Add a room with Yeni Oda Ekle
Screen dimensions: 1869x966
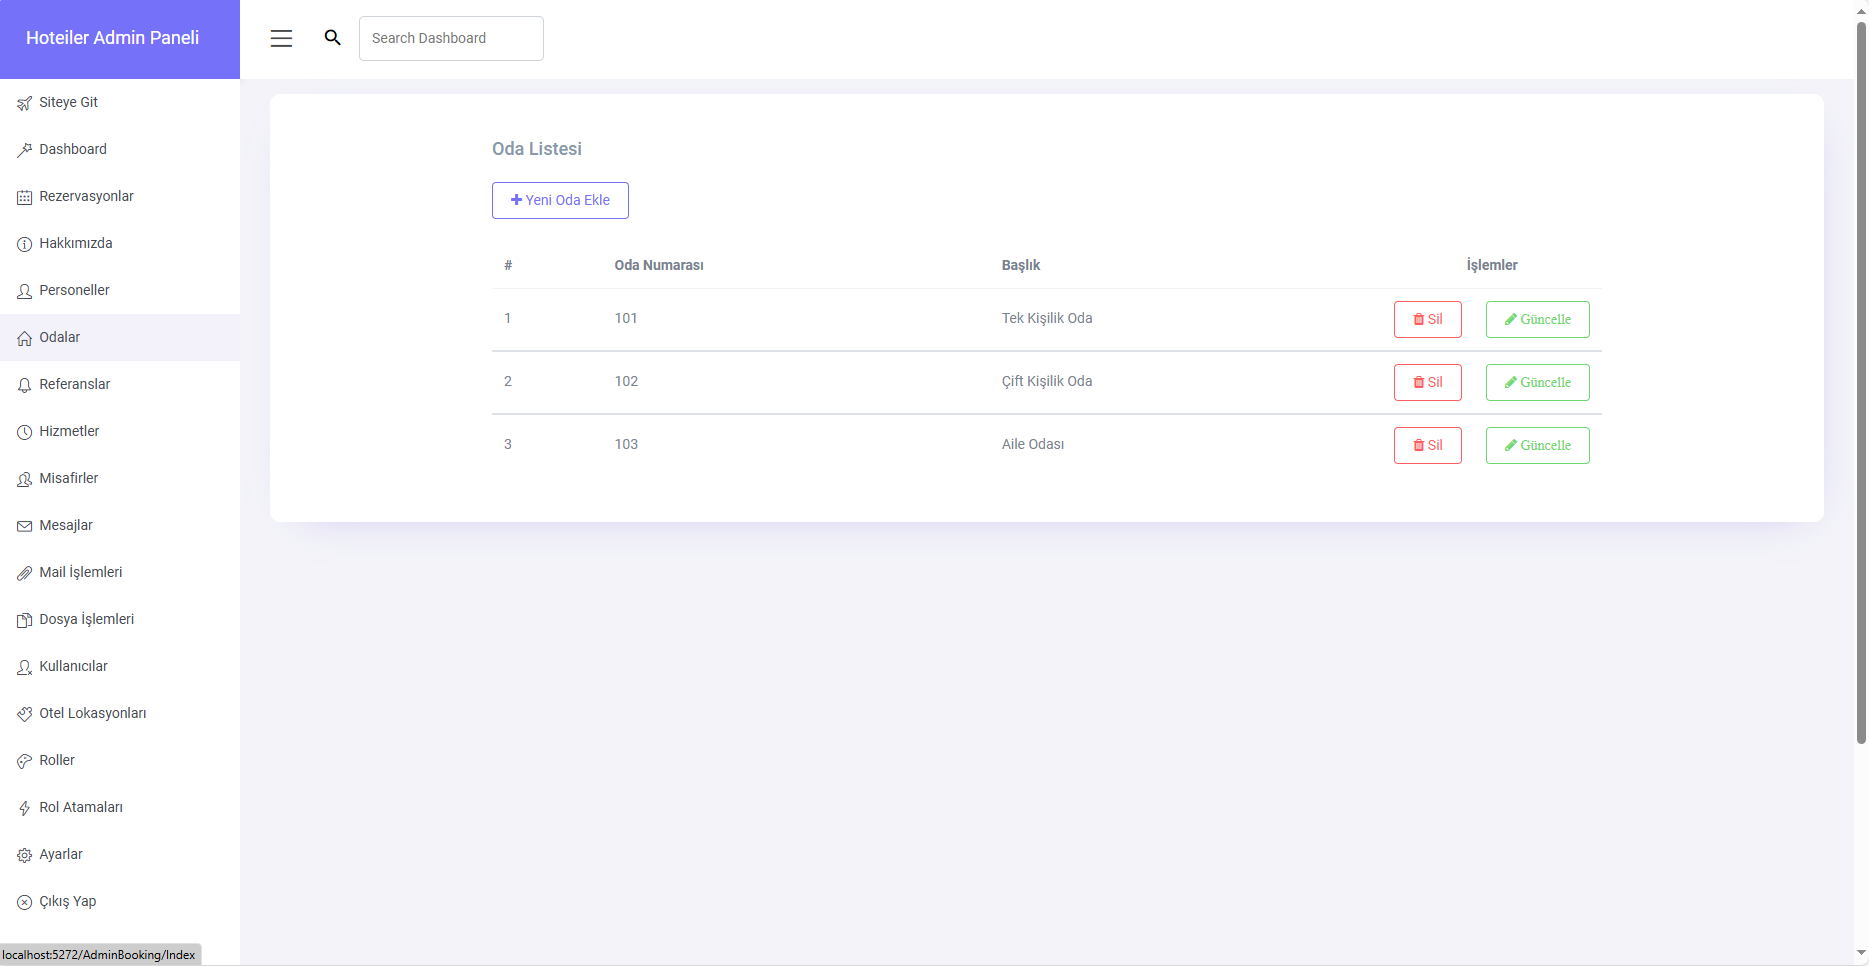[560, 200]
